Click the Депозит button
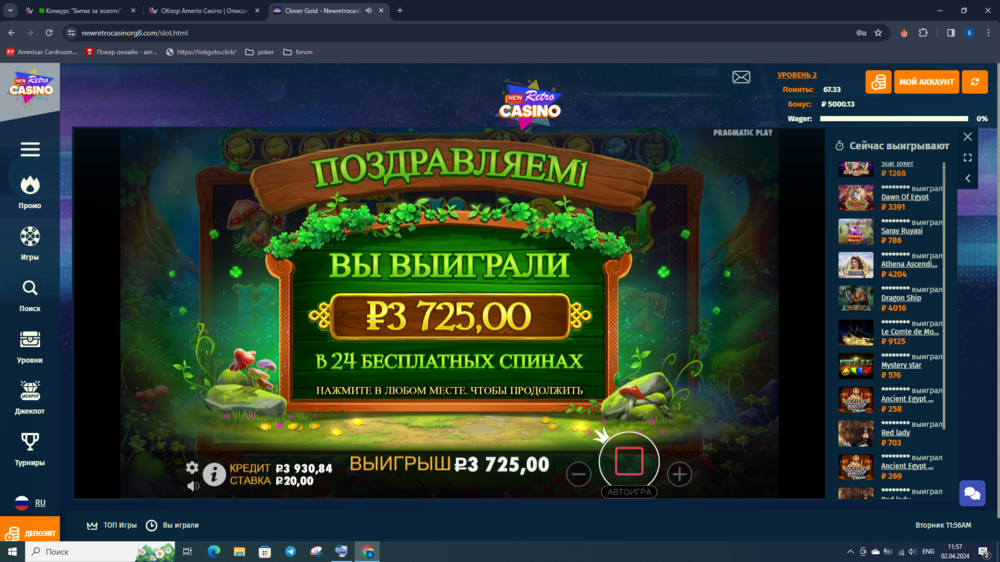The height and width of the screenshot is (562, 1000). click(x=30, y=533)
